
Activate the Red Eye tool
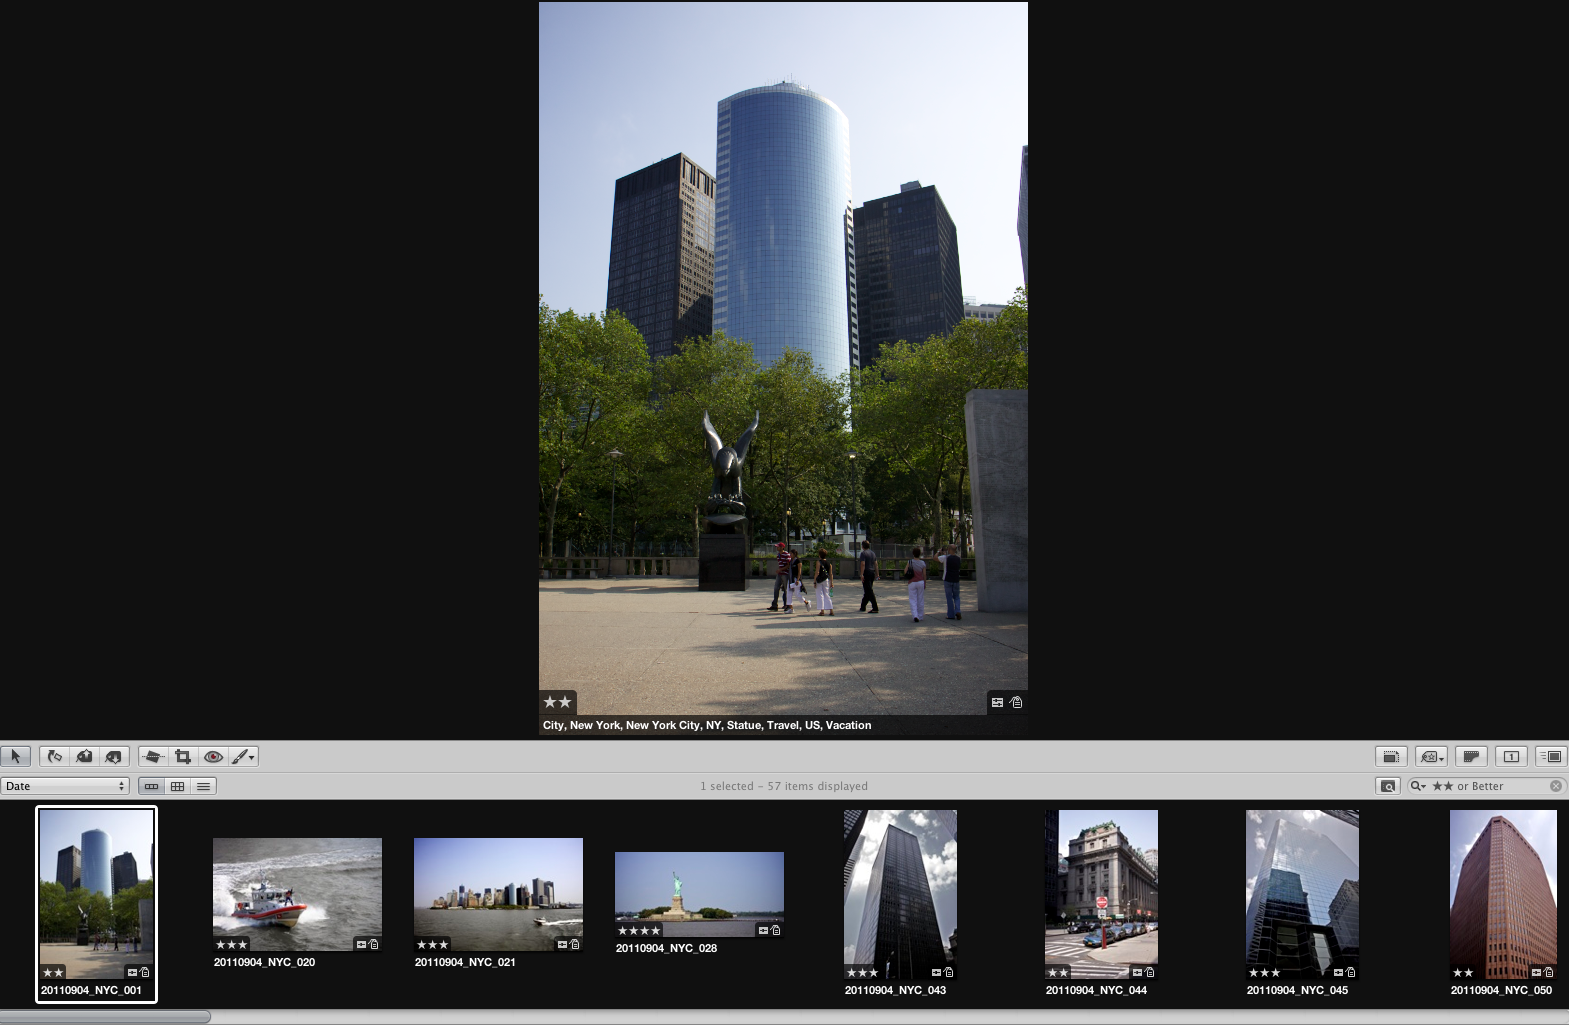click(x=213, y=757)
